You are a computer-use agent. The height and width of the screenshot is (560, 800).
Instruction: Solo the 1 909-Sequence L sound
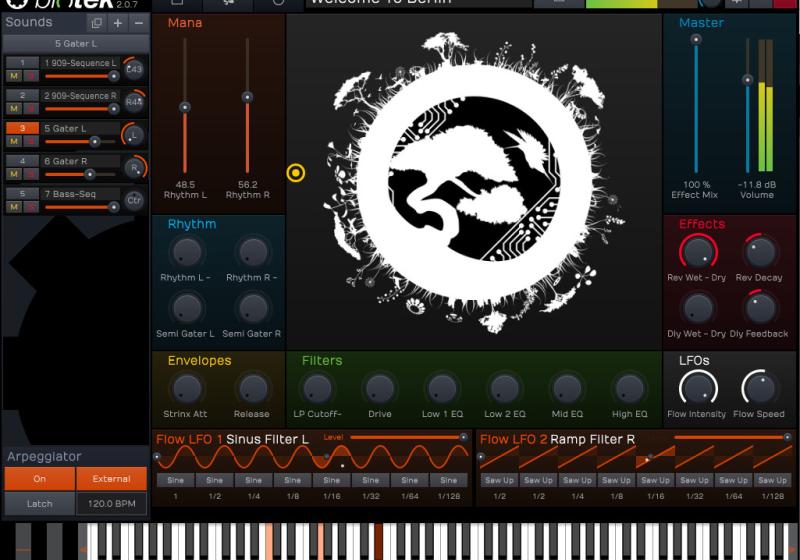click(x=31, y=76)
